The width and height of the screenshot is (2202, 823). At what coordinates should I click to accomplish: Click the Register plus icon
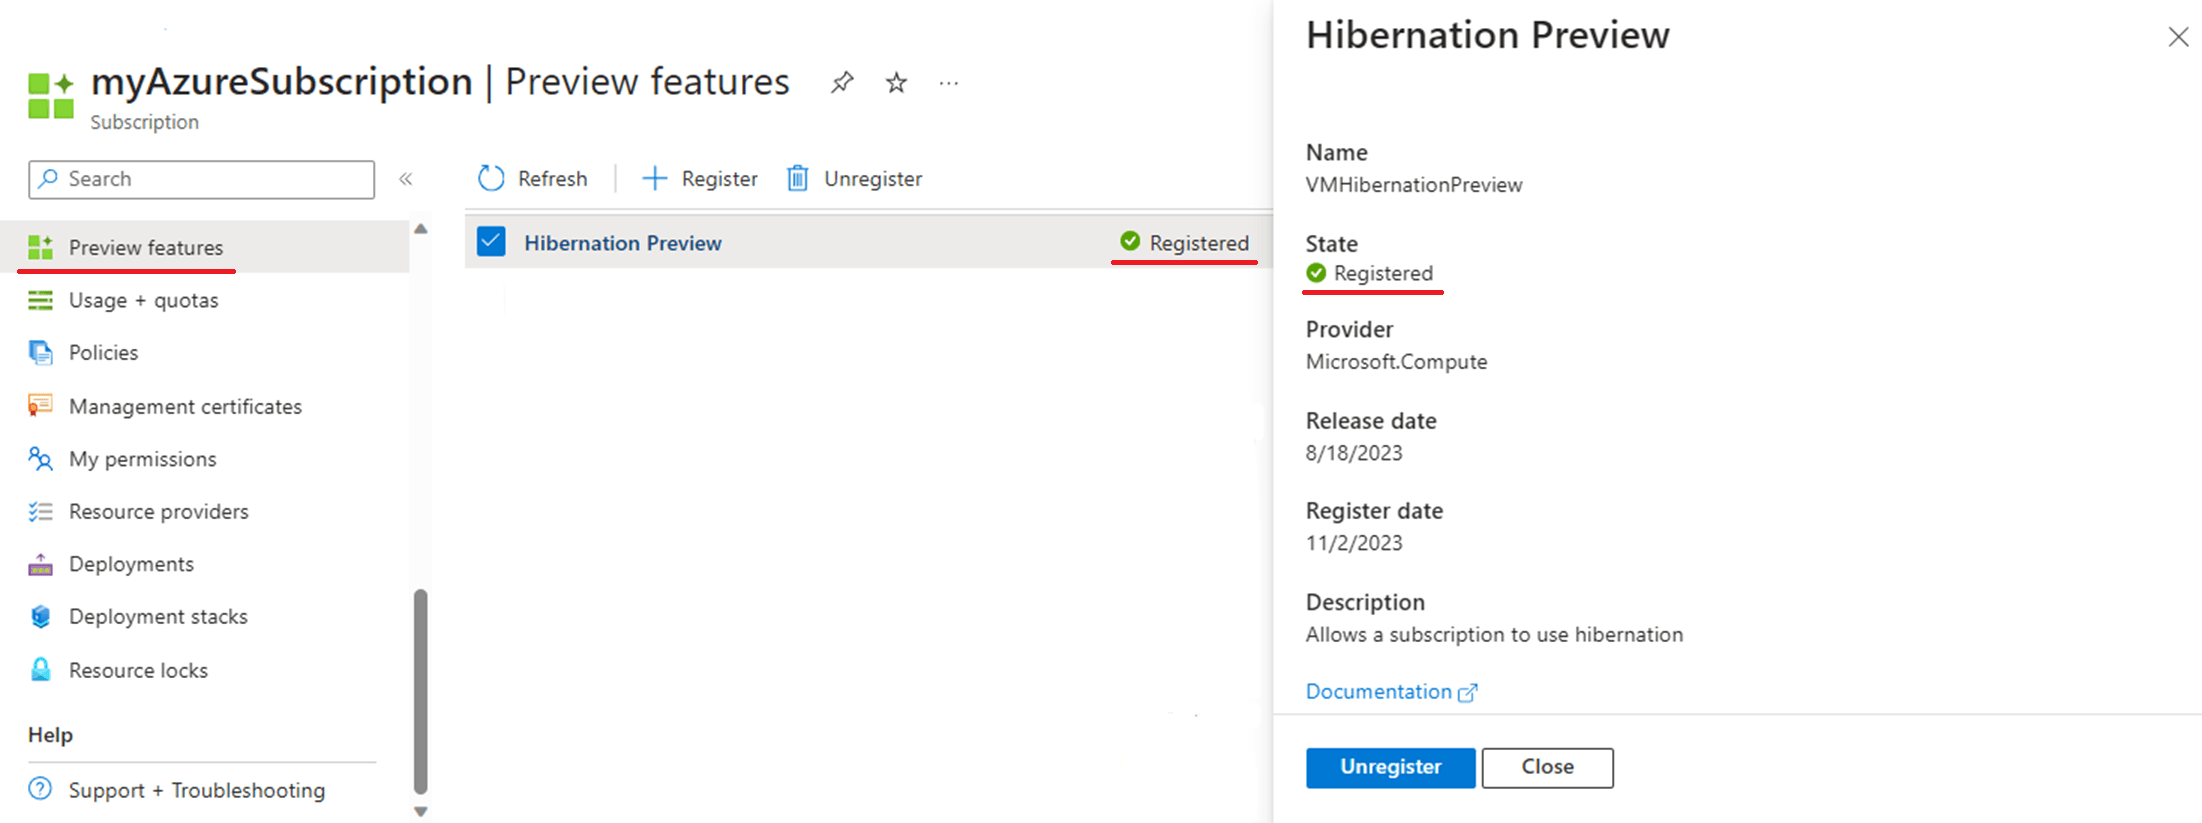(x=654, y=178)
